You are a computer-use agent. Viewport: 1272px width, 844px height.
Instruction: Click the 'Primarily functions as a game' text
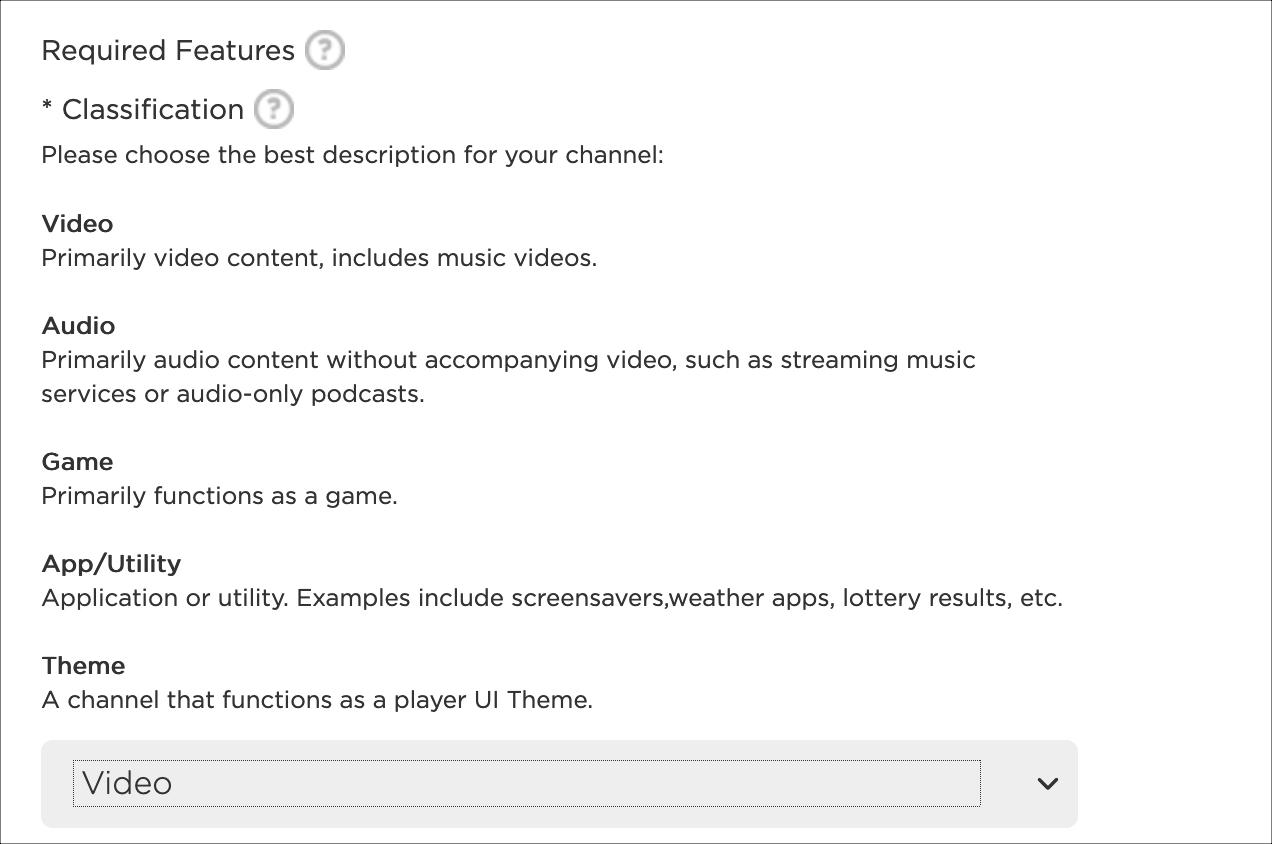(219, 496)
